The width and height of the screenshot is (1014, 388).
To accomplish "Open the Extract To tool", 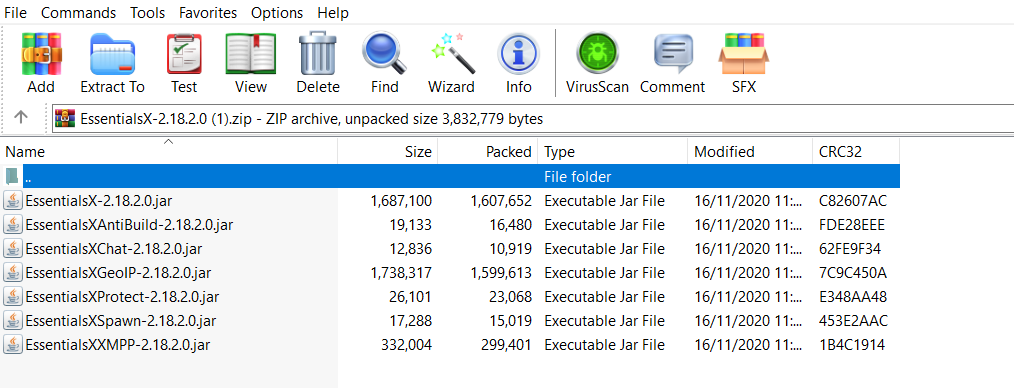I will click(x=113, y=63).
